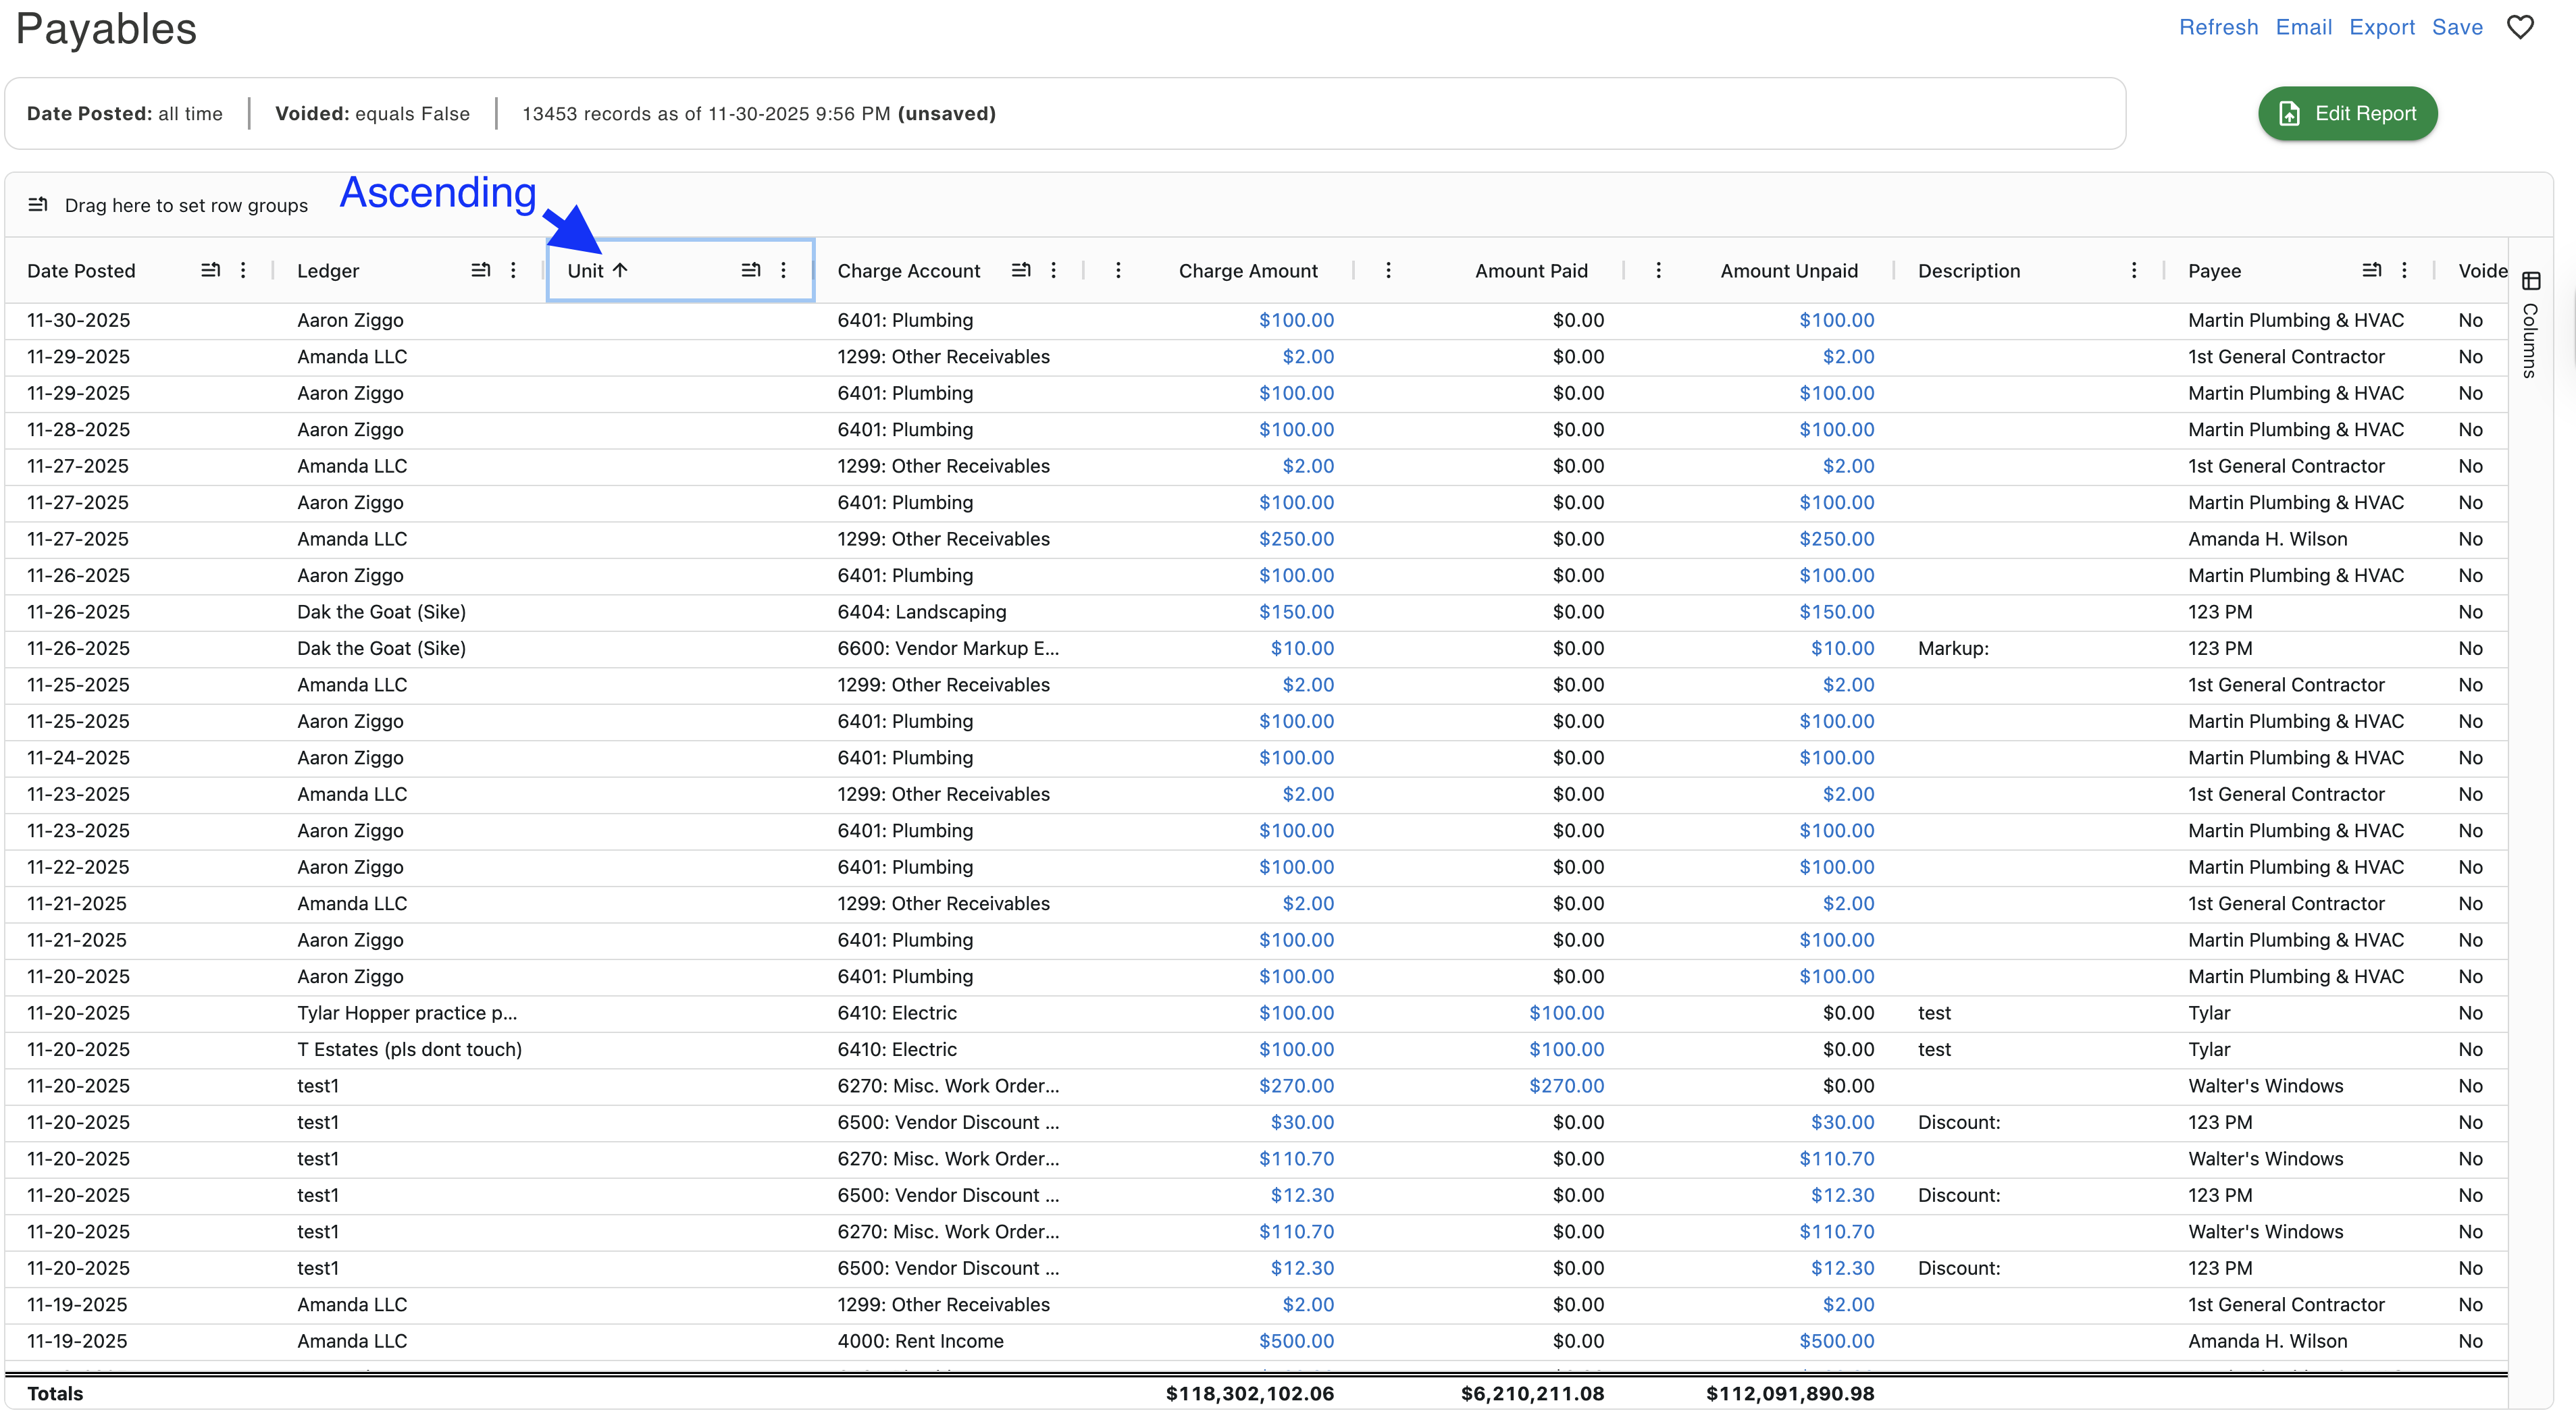Open Date Posted column menu dots
This screenshot has width=2576, height=1426.
click(x=243, y=270)
